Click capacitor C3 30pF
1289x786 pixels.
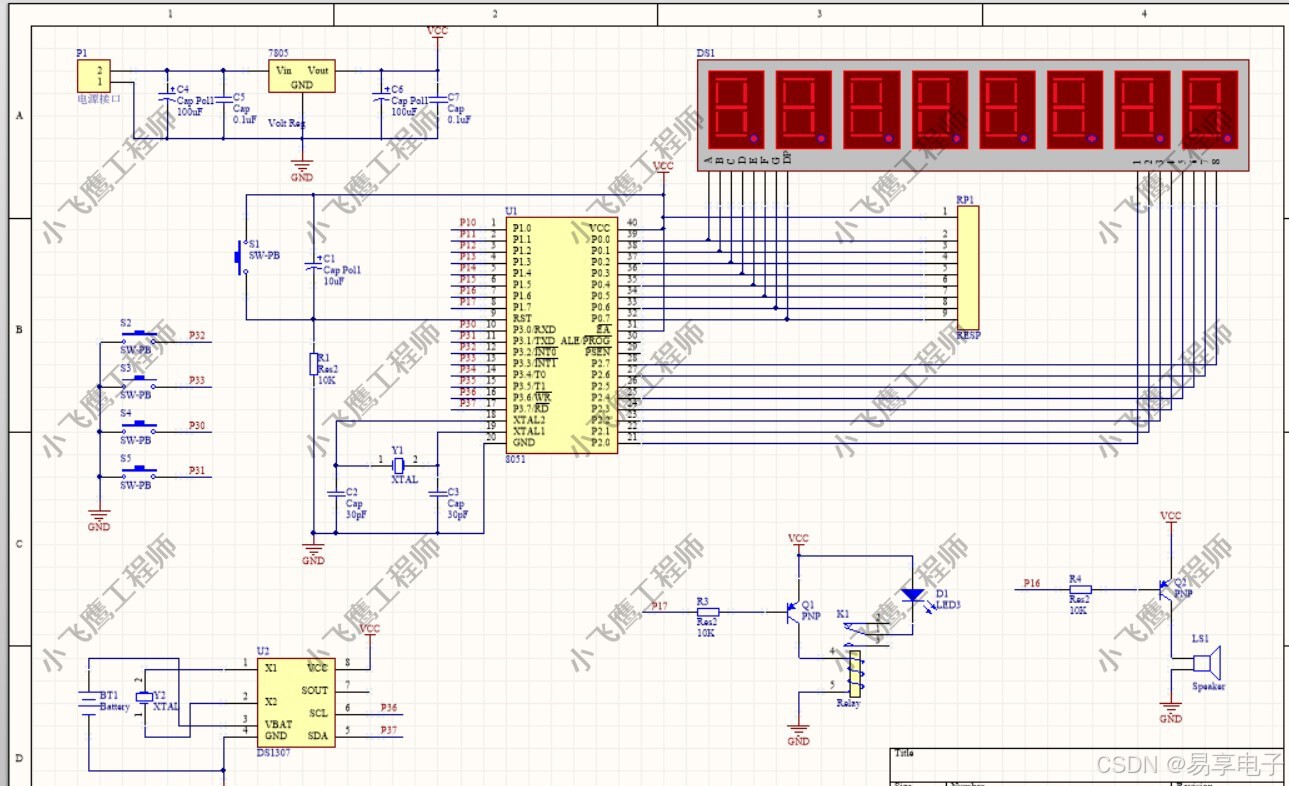point(437,494)
